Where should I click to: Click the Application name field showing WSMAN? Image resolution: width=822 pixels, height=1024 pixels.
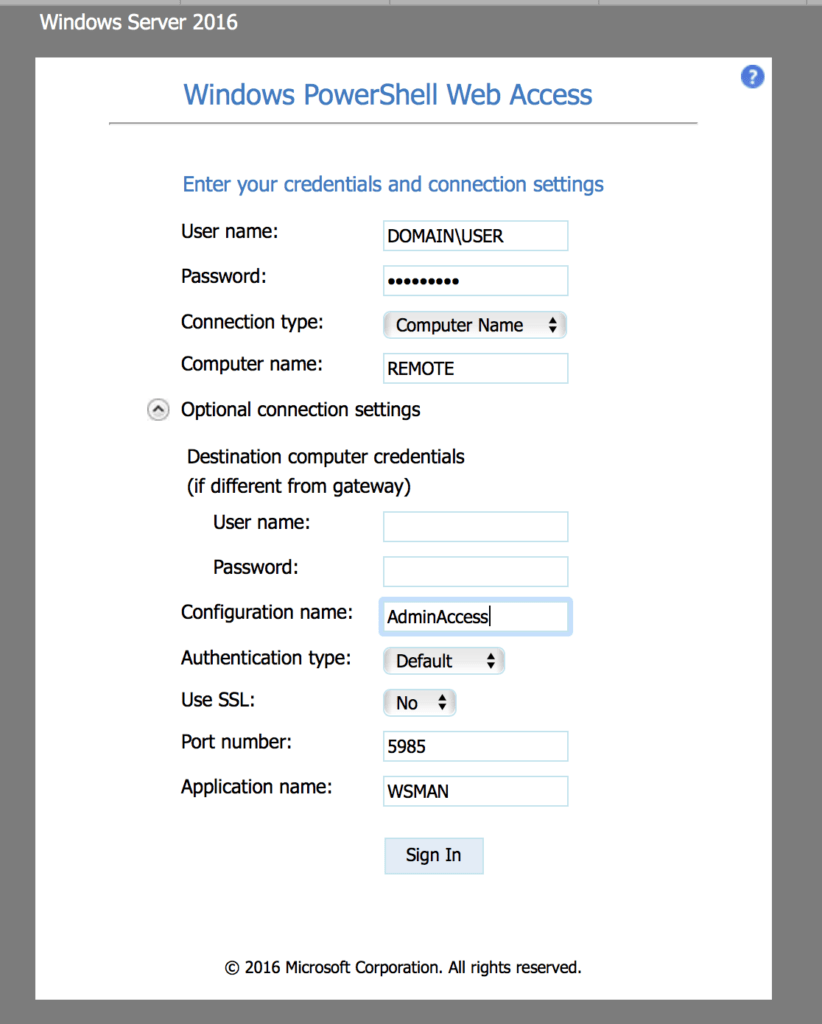[x=475, y=791]
